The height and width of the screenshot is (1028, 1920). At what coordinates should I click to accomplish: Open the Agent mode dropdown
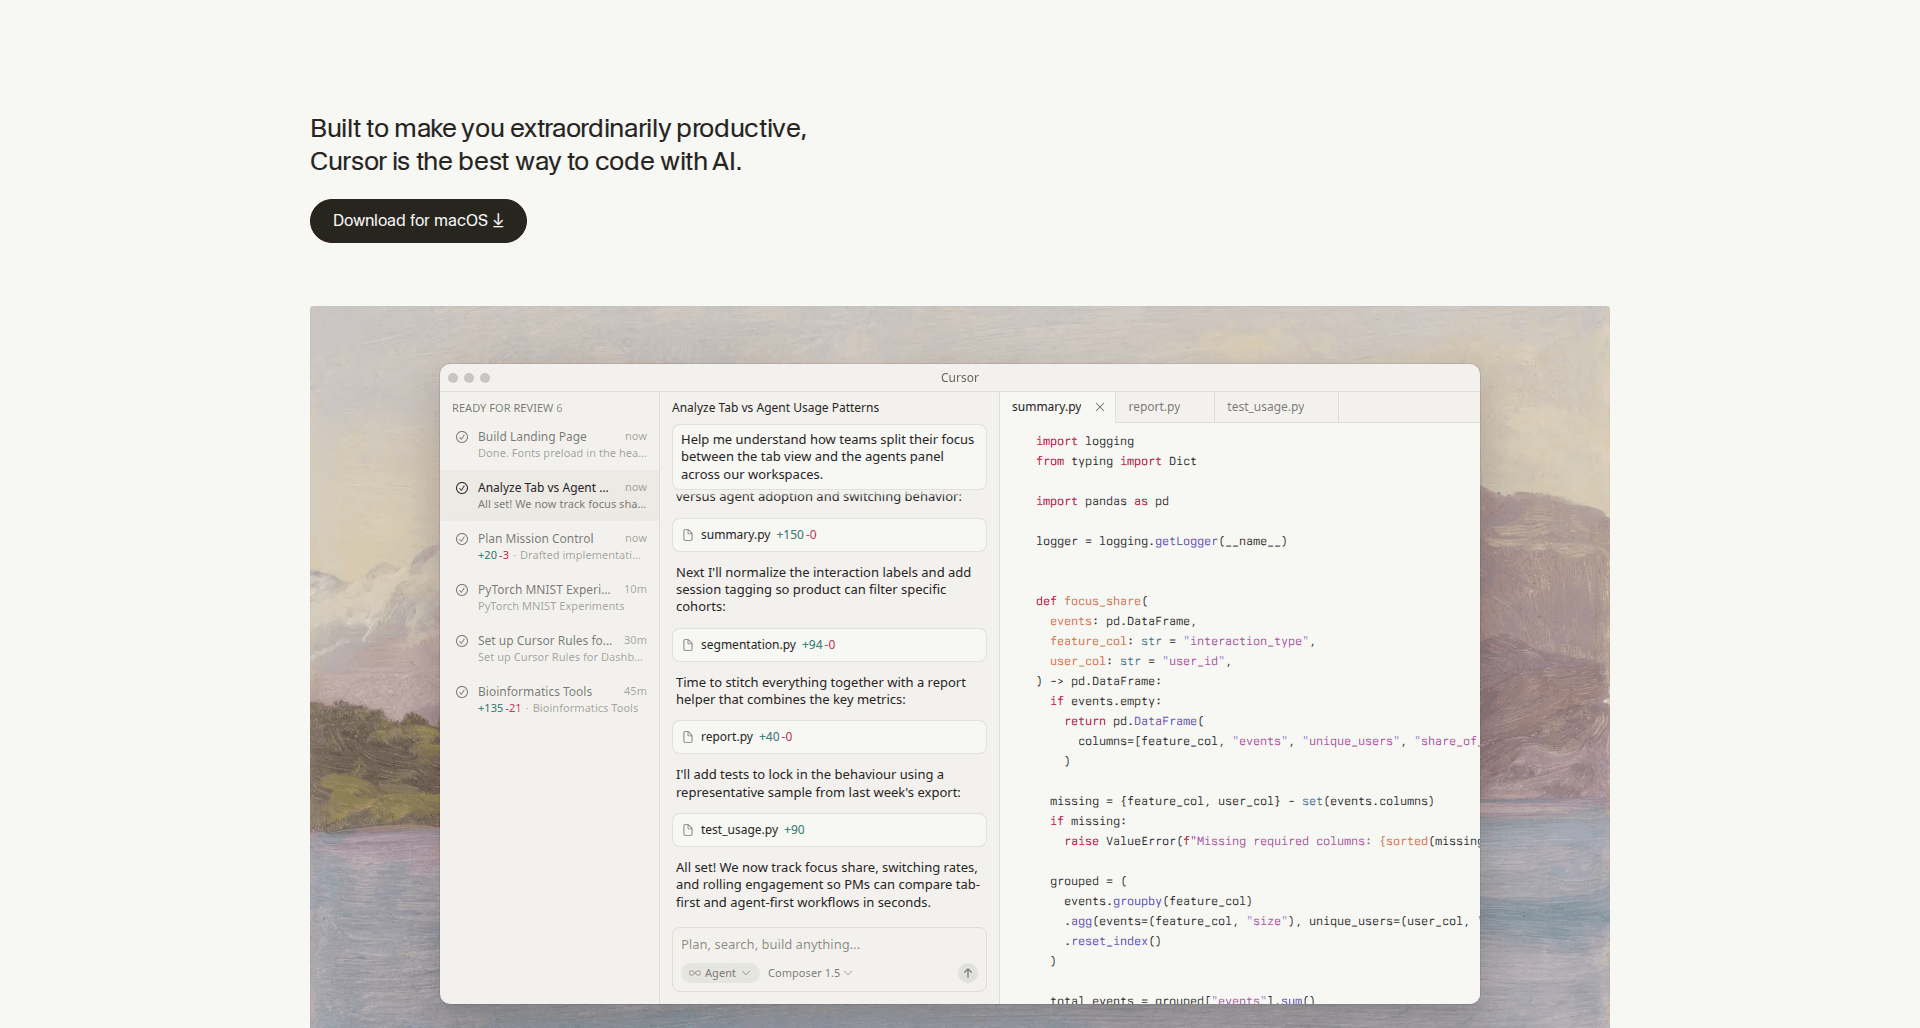720,973
